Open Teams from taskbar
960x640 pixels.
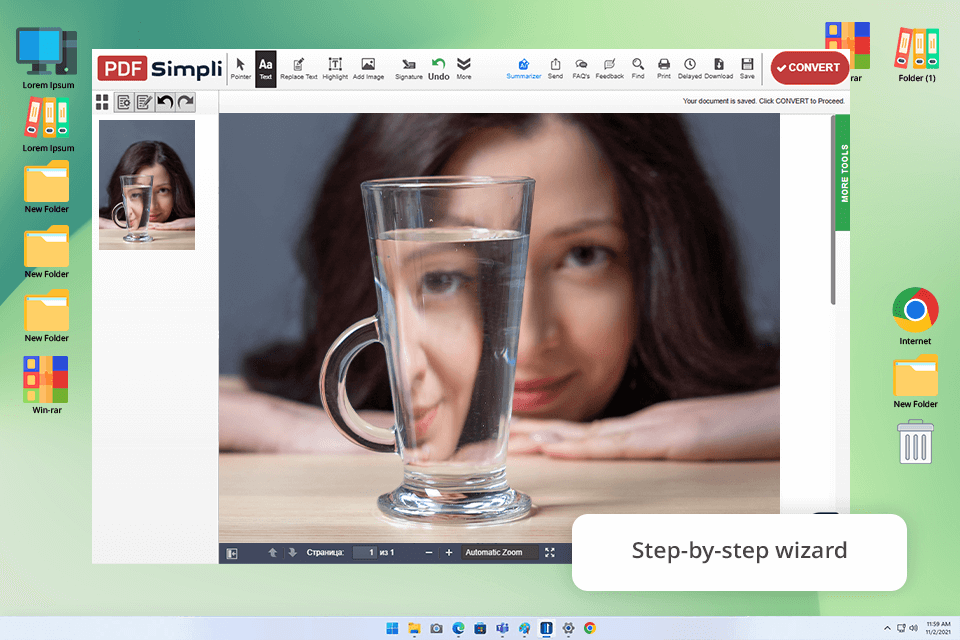coord(503,628)
